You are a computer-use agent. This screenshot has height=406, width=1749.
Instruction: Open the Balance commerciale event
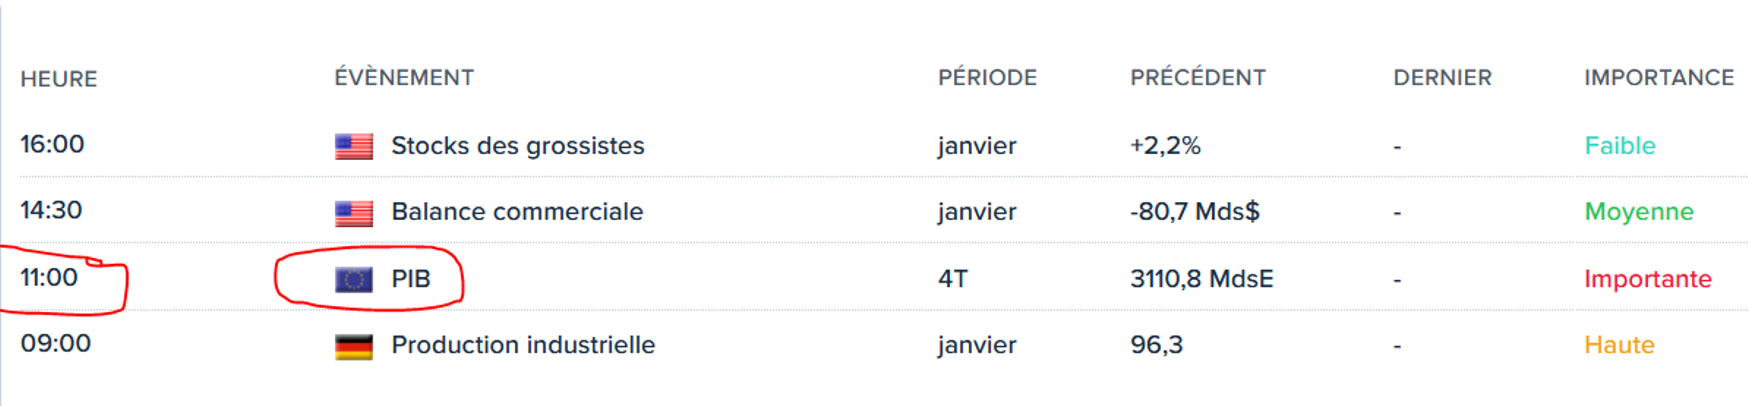click(516, 212)
